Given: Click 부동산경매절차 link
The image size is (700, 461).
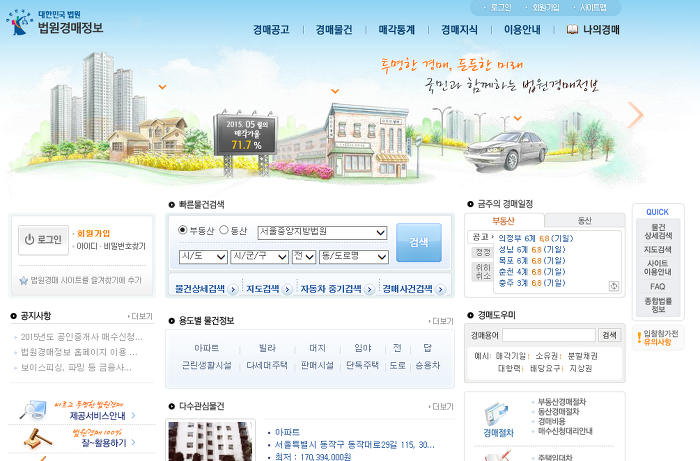Looking at the screenshot, I should pyautogui.click(x=562, y=402).
